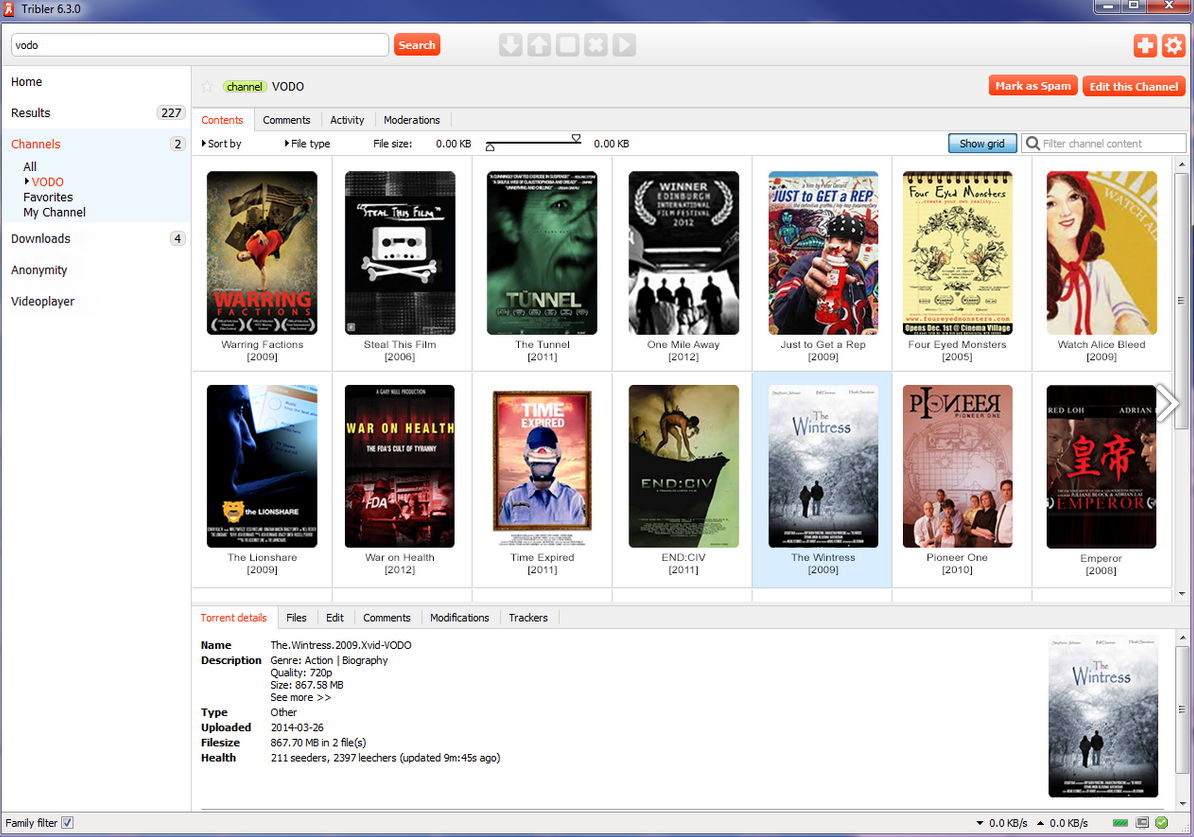Click the play toolbar icon
The height and width of the screenshot is (837, 1194).
click(x=624, y=45)
